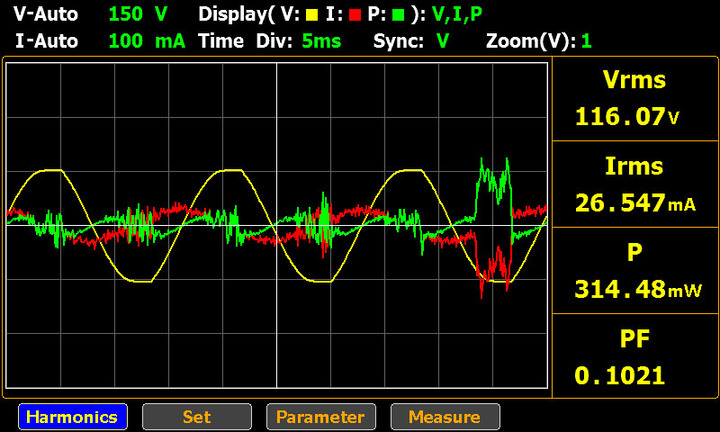The image size is (720, 432).
Task: Select the Measure button
Action: point(445,416)
